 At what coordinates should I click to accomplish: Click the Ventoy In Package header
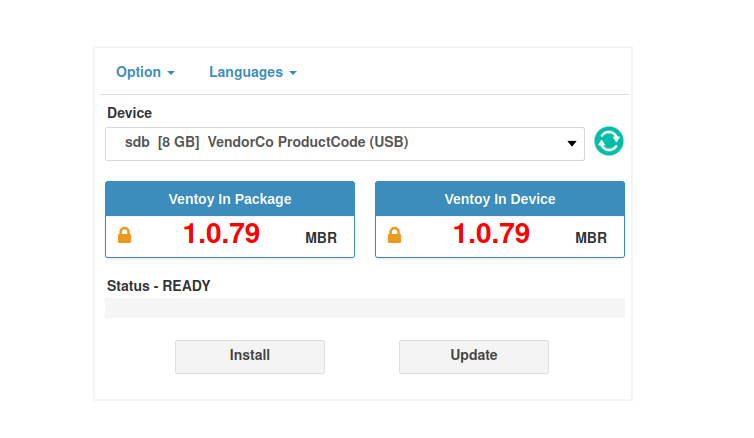point(230,199)
